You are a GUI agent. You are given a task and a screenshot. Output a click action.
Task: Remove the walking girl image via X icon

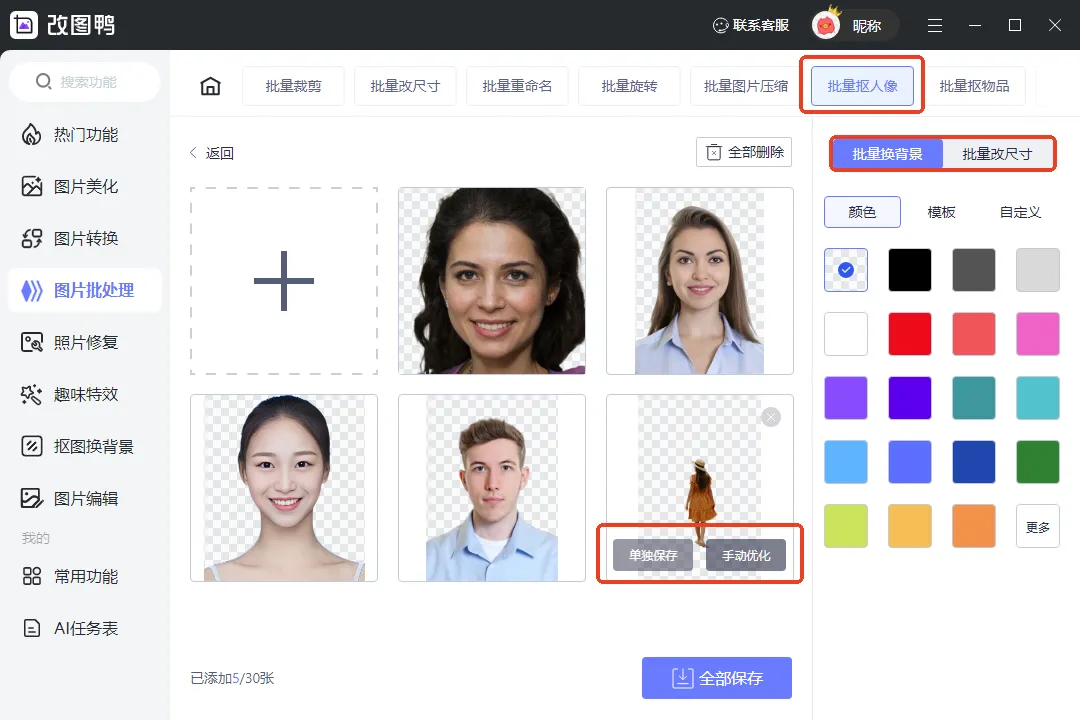tap(771, 417)
